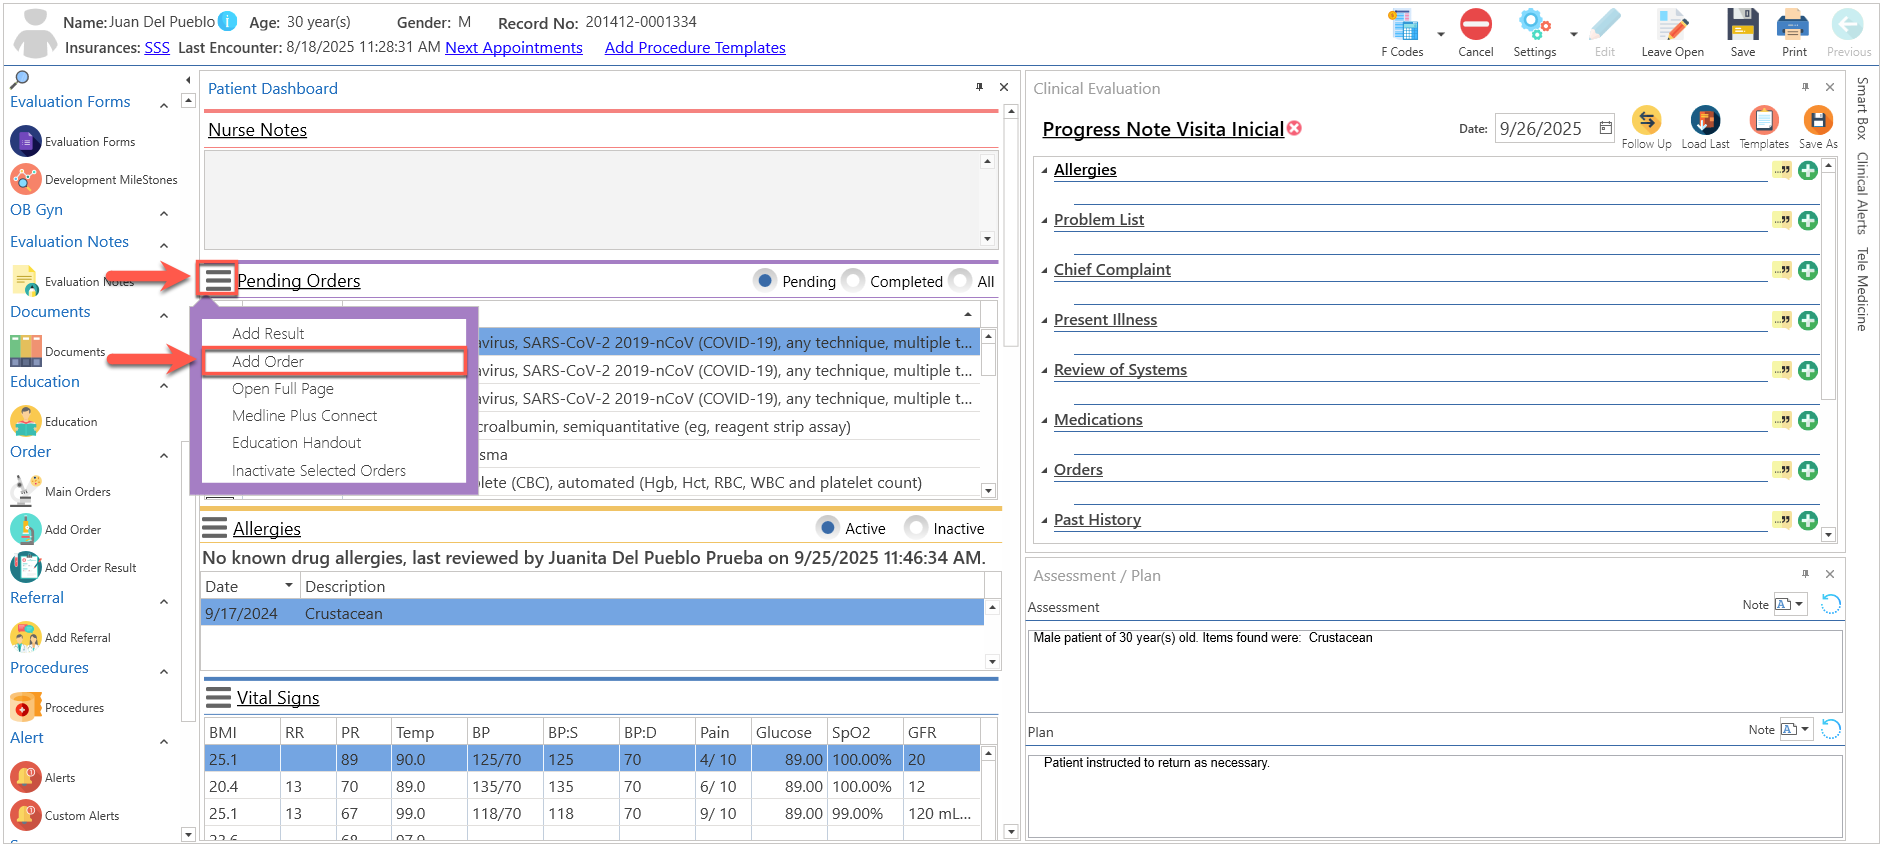The image size is (1885, 847).
Task: Click the Load Last icon
Action: coord(1705,121)
